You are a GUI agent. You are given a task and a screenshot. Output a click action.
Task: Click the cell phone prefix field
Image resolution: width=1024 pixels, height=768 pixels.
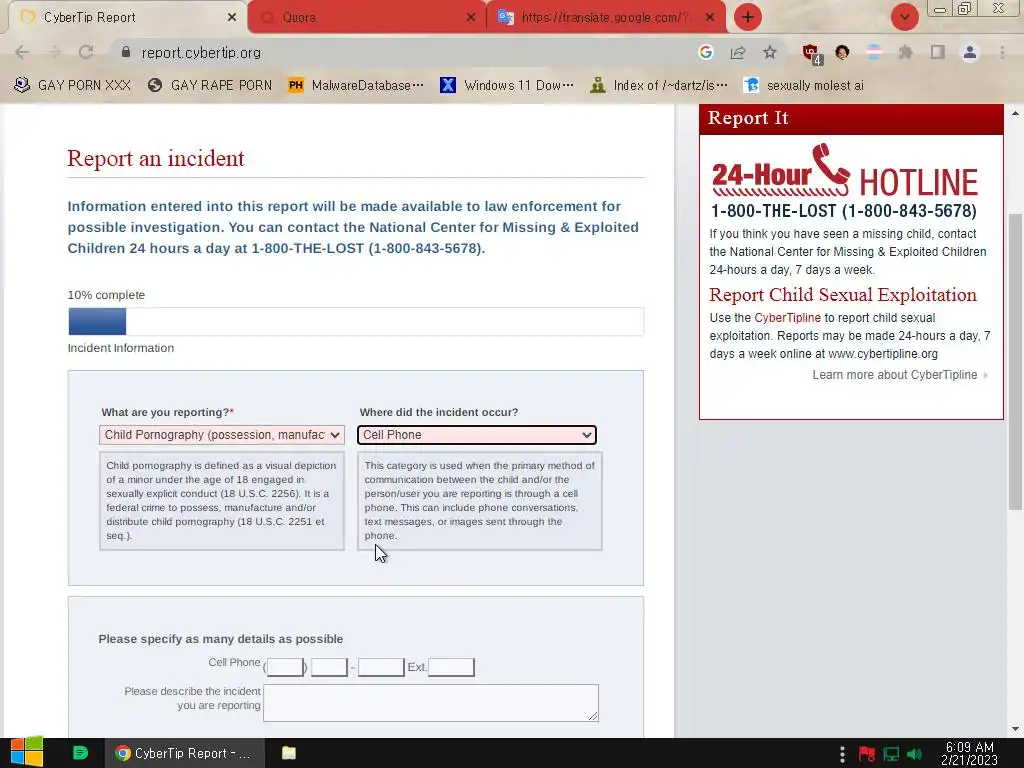tap(328, 667)
